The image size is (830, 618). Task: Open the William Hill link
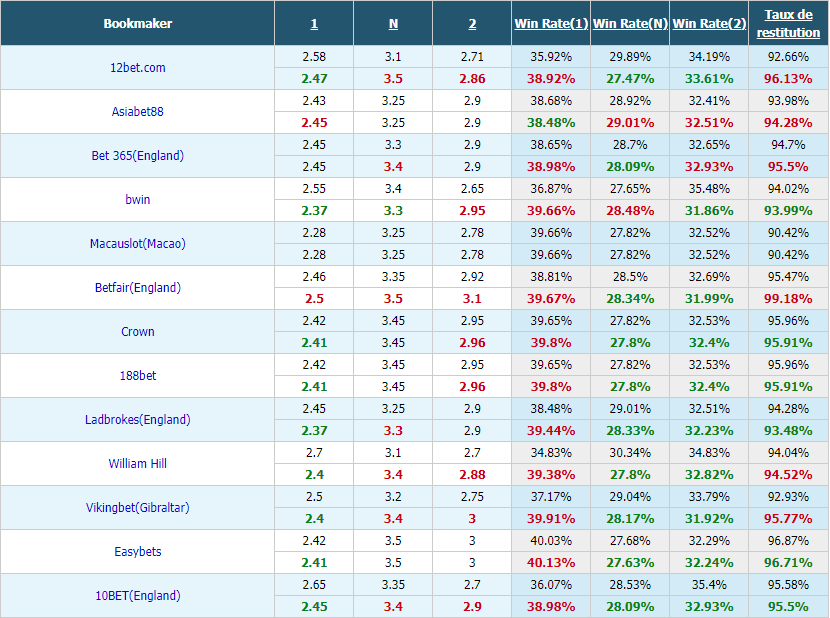click(x=138, y=463)
